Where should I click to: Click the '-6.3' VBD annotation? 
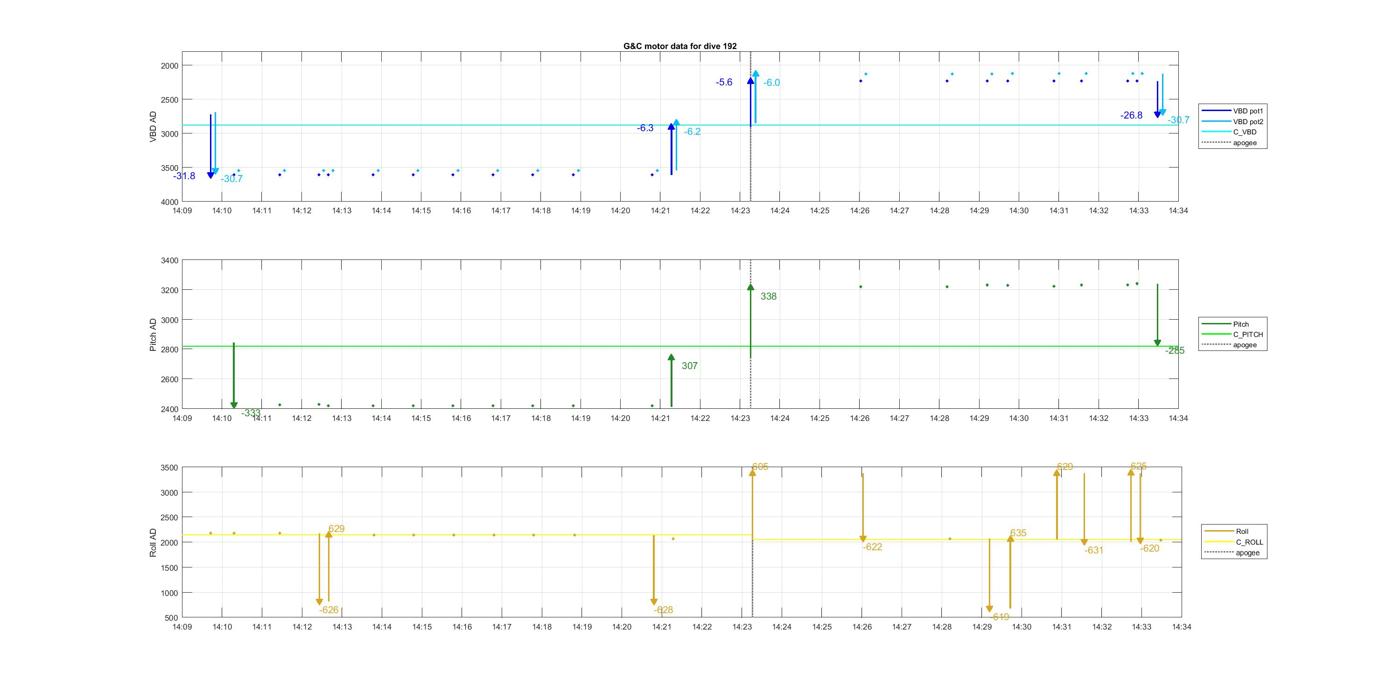(x=645, y=128)
